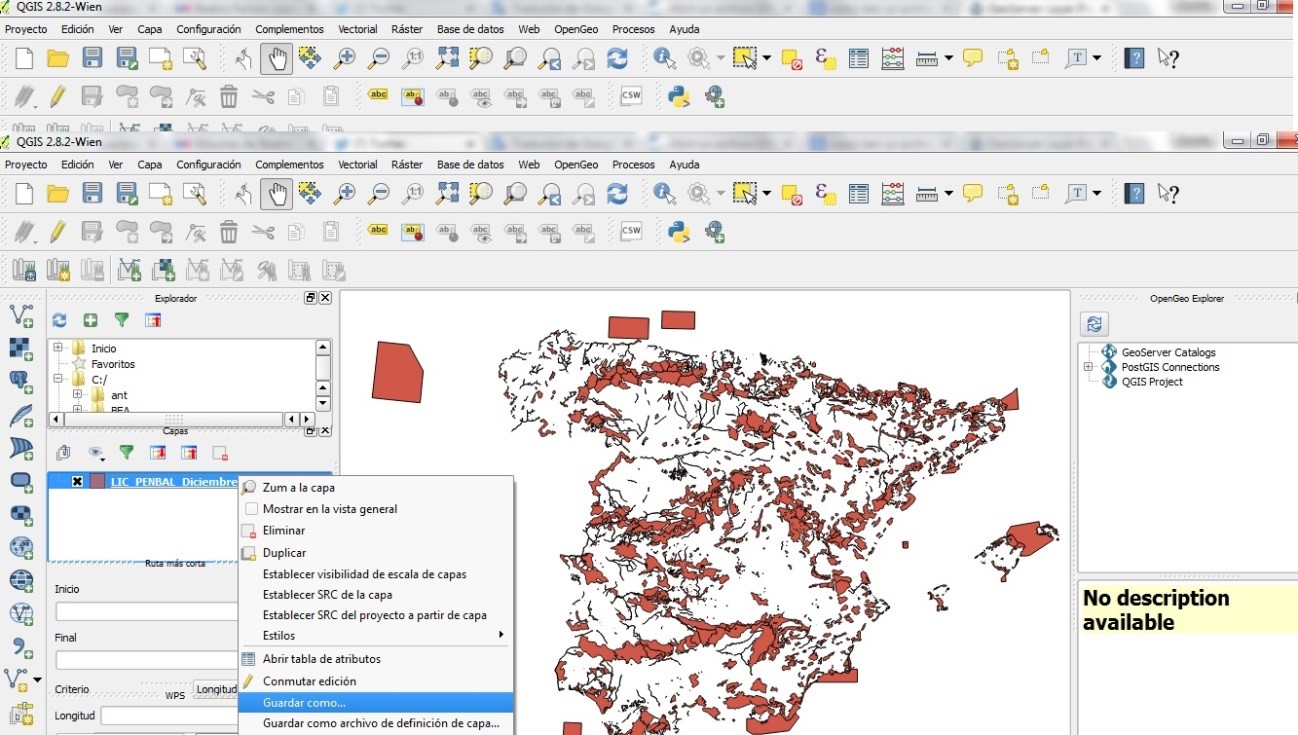Enable the legend filter in layers panel
Image resolution: width=1298 pixels, height=735 pixels.
click(126, 452)
